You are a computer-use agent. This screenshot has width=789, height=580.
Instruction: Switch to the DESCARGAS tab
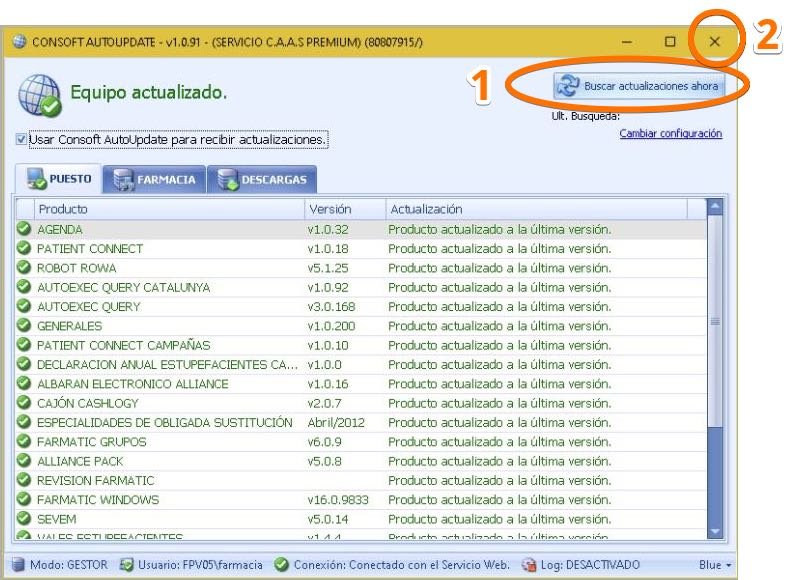click(262, 180)
